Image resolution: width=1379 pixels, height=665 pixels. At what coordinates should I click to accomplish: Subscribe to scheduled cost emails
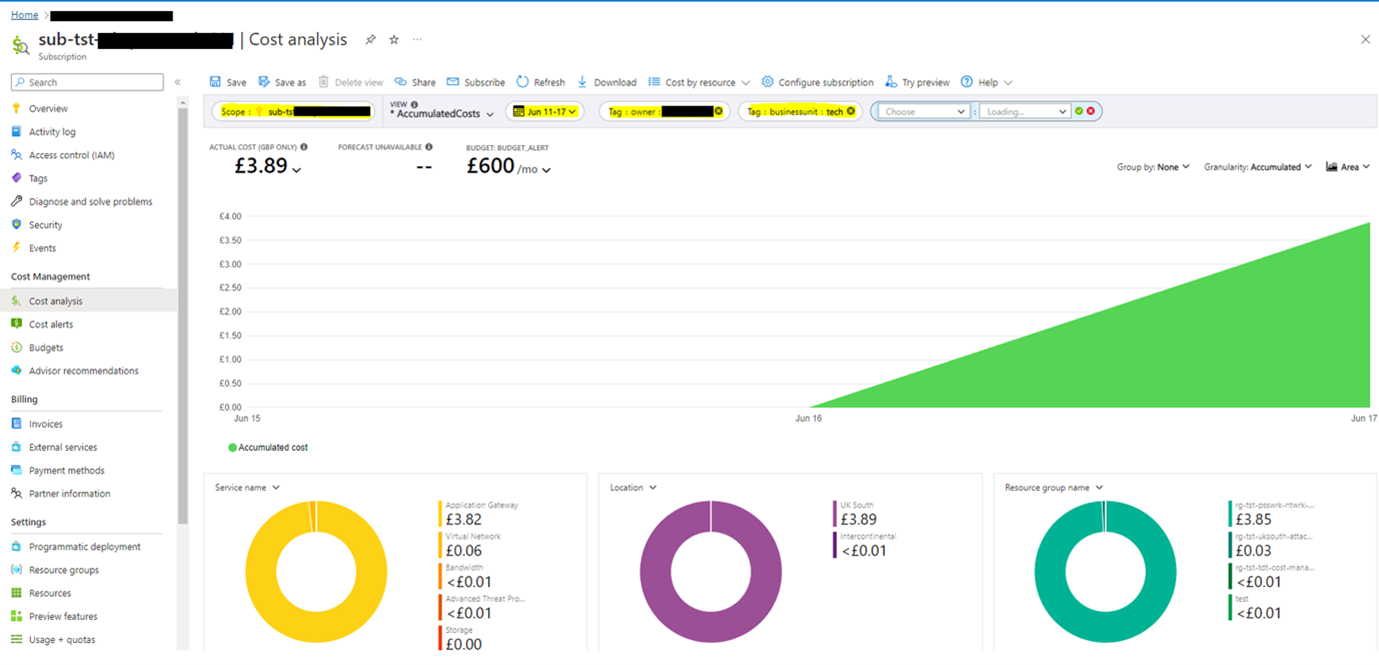tap(476, 82)
